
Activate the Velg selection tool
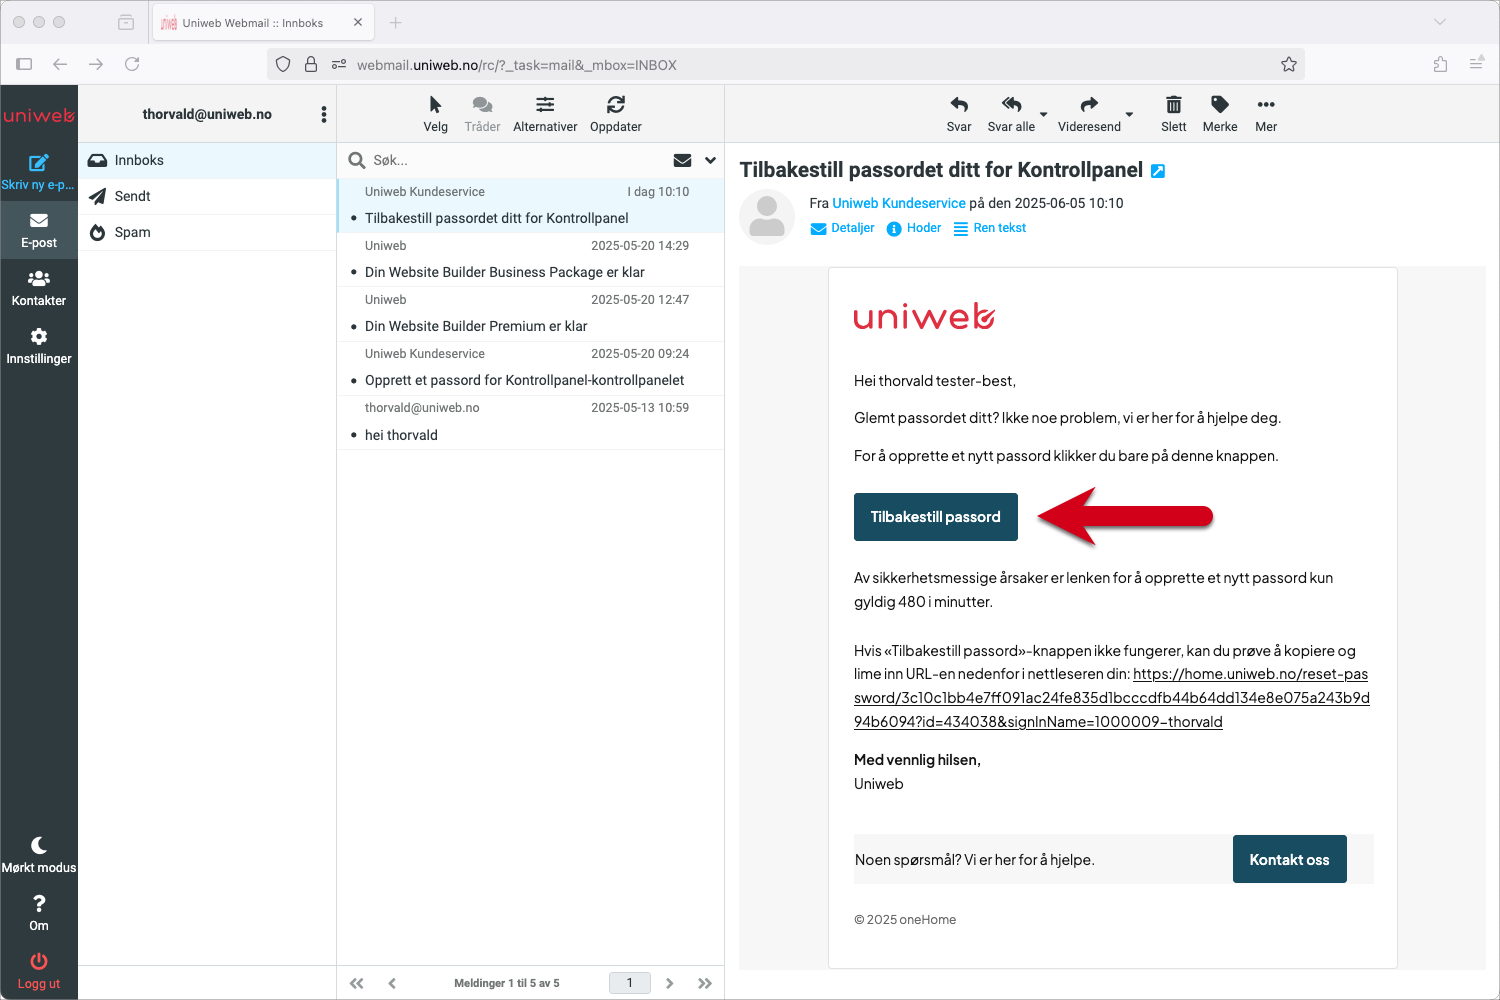(435, 114)
